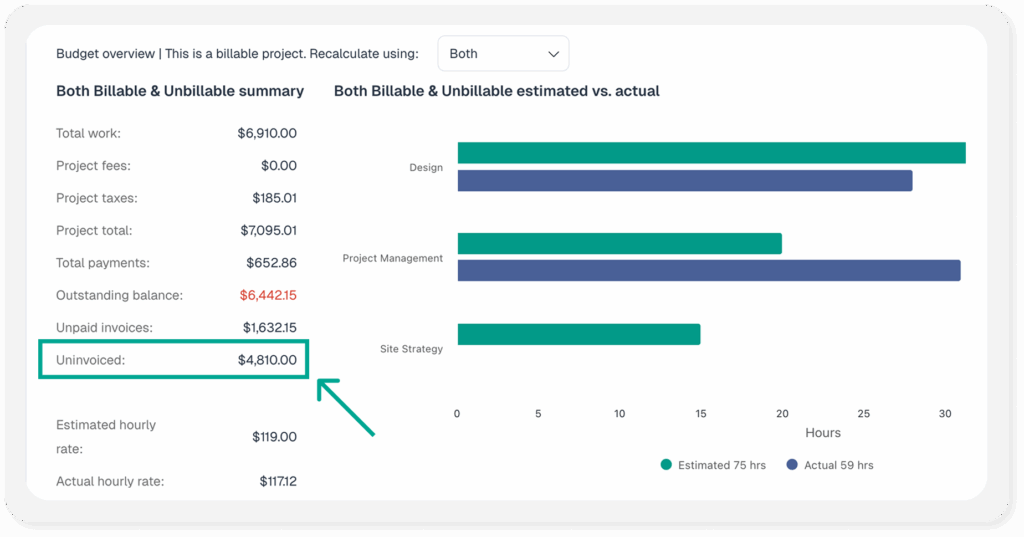Open the Recalculate using "Both" dropdown
Viewport: 1024px width, 537px height.
tap(502, 54)
